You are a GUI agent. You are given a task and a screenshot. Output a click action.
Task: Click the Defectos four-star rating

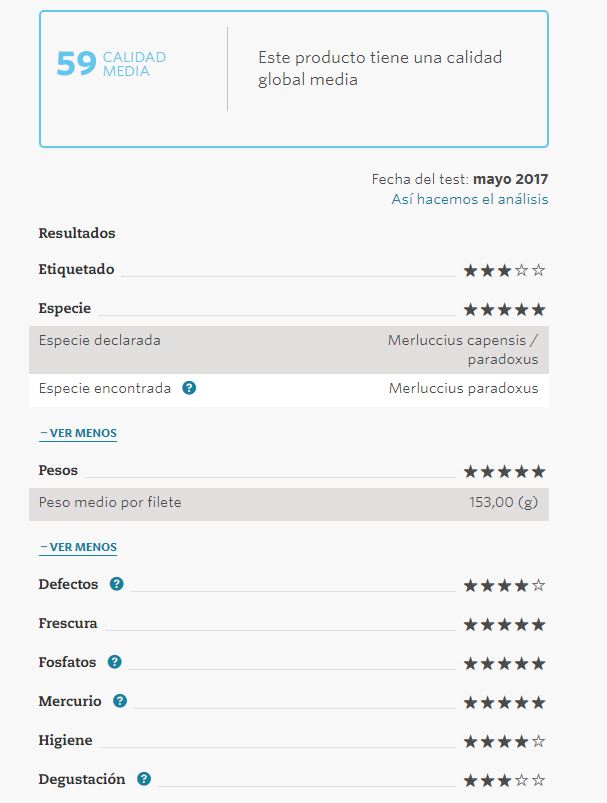pyautogui.click(x=504, y=585)
